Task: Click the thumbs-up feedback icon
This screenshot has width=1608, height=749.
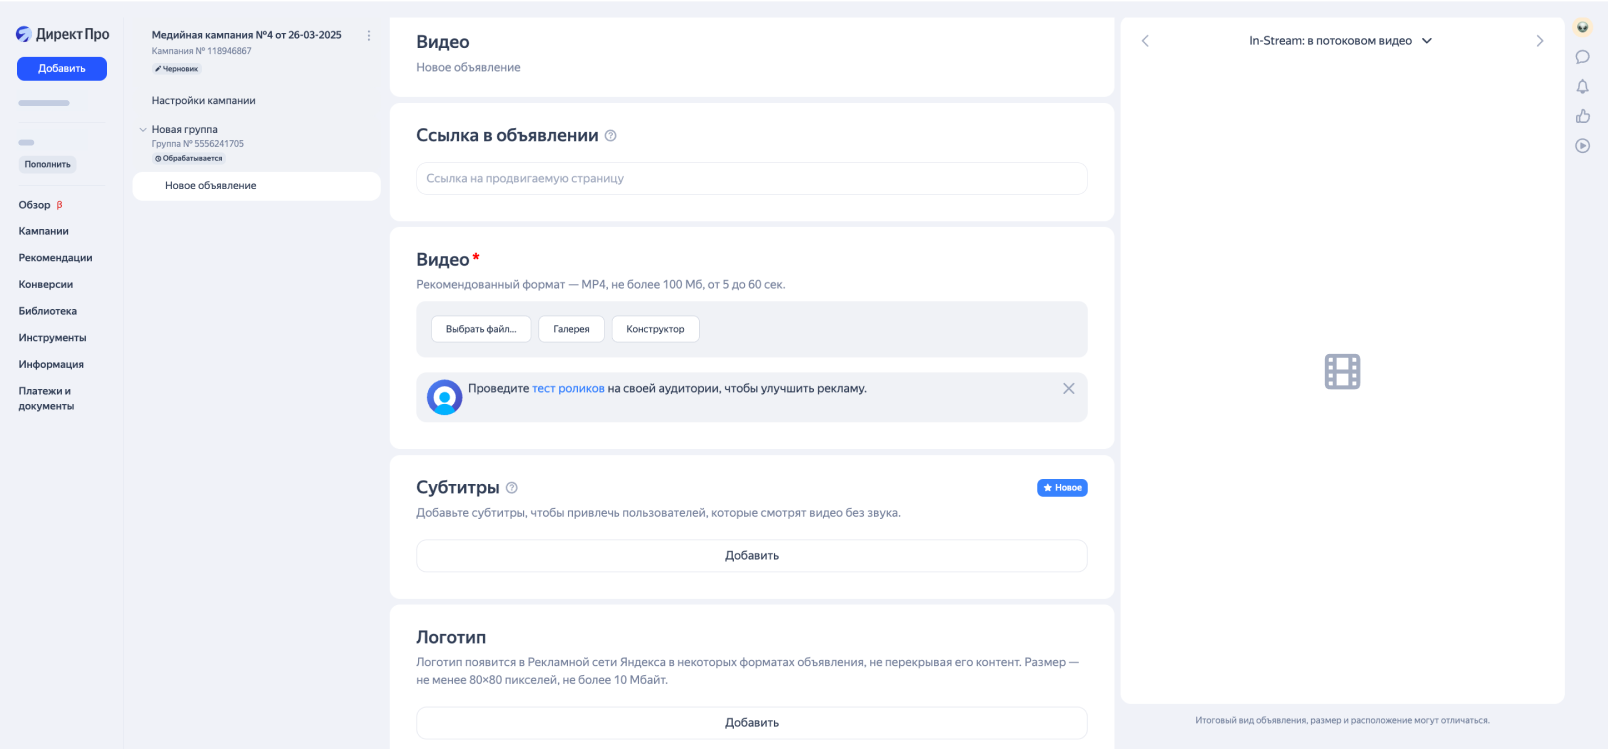Action: pyautogui.click(x=1582, y=116)
